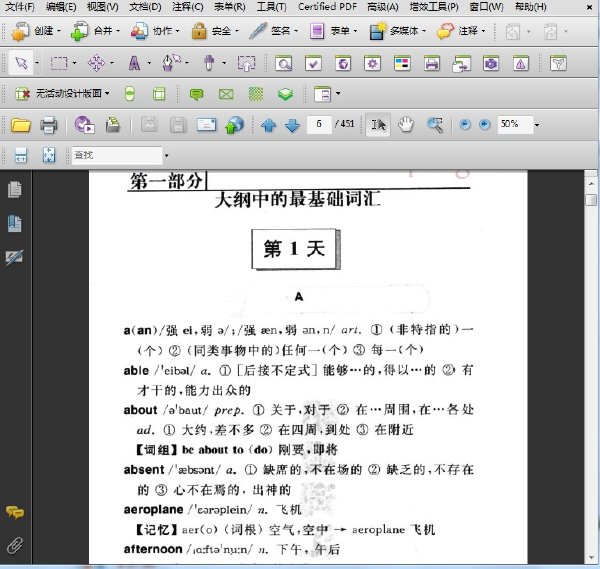This screenshot has width=600, height=569.
Task: Toggle the arrow selection tool
Action: coord(21,63)
